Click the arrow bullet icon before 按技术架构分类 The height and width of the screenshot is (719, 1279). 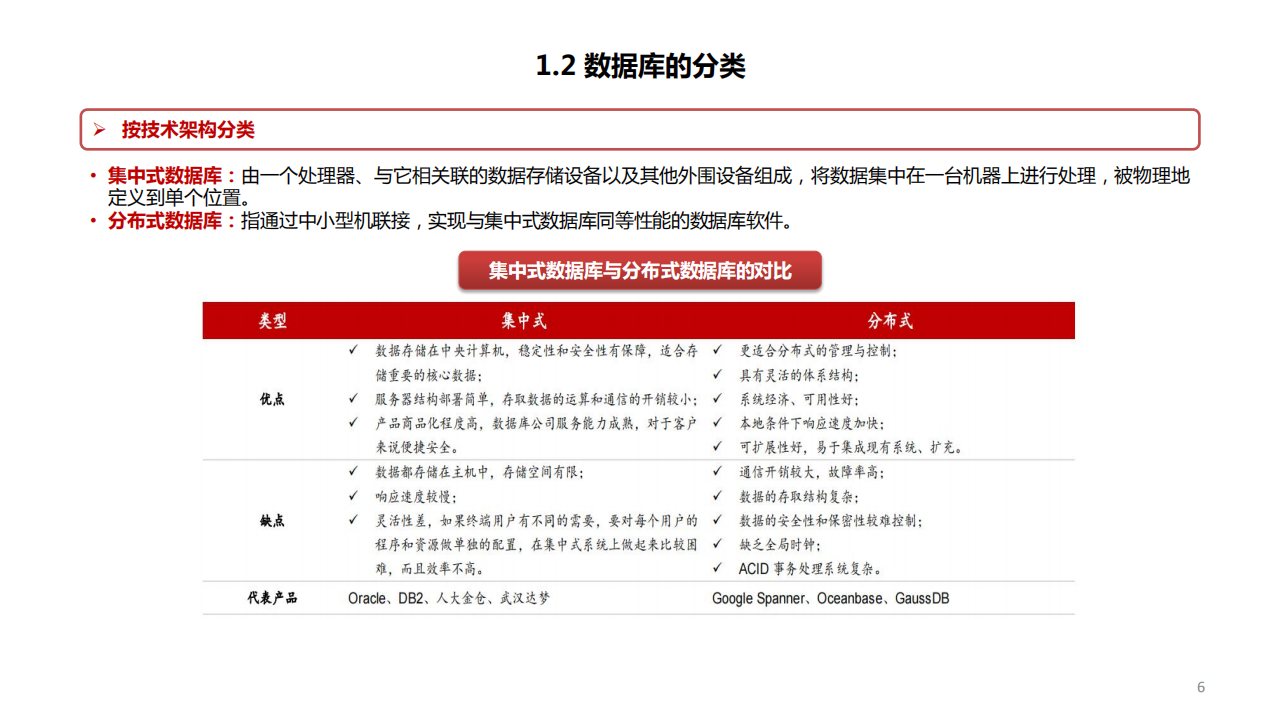click(97, 129)
